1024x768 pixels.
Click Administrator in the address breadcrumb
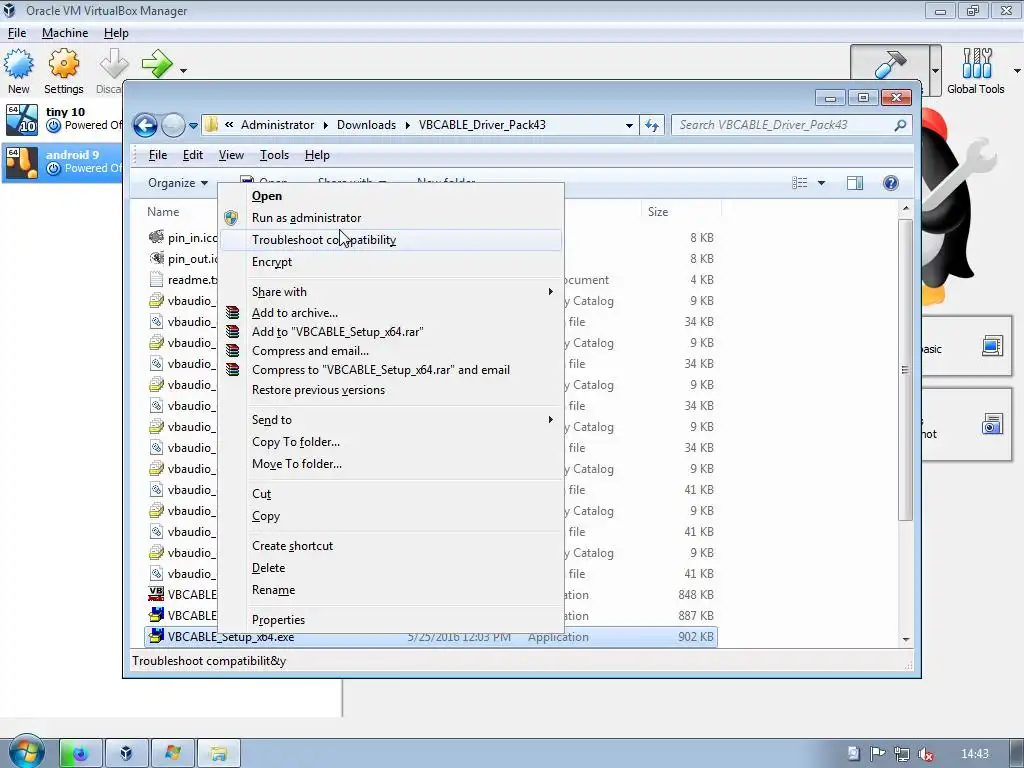277,125
